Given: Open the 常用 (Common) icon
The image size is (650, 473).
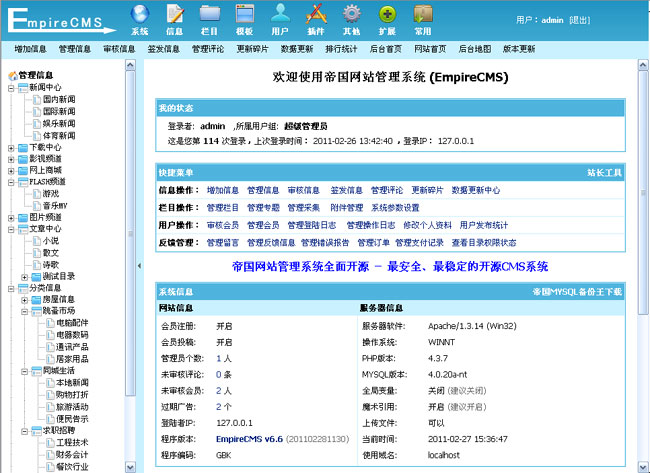Looking at the screenshot, I should pyautogui.click(x=422, y=14).
